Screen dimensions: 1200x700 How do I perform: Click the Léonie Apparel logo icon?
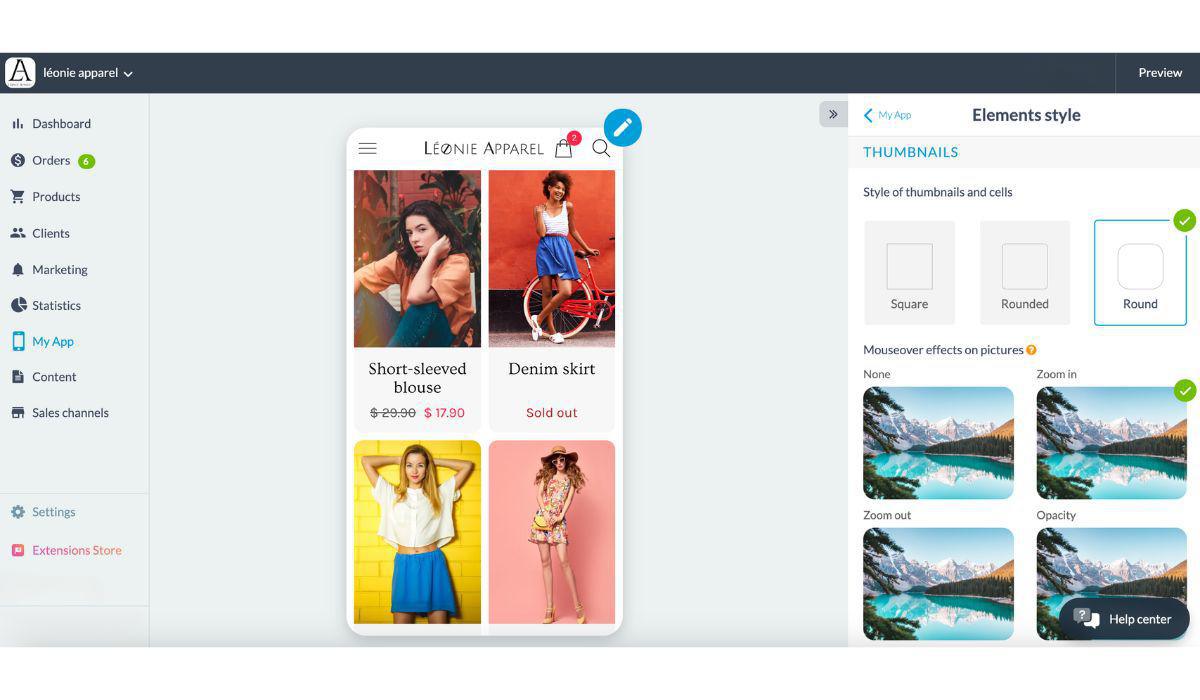20,73
